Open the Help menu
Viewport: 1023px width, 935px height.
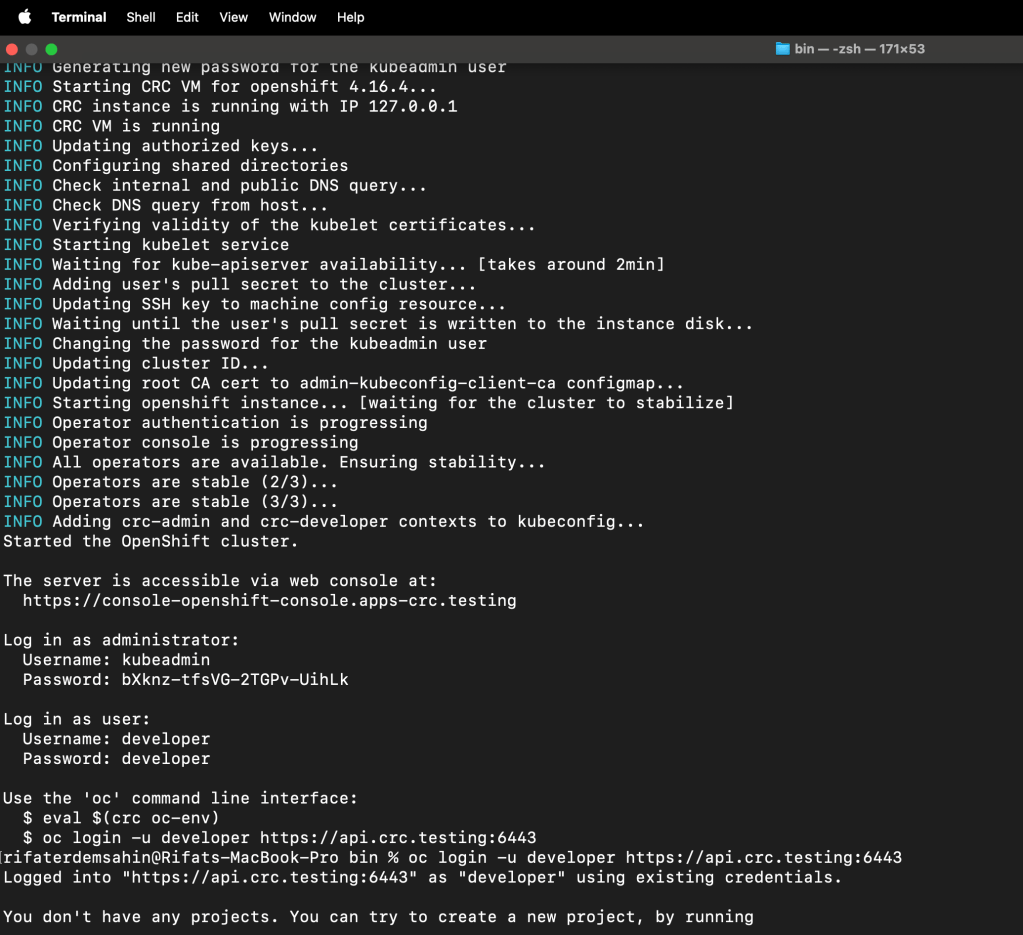point(350,17)
